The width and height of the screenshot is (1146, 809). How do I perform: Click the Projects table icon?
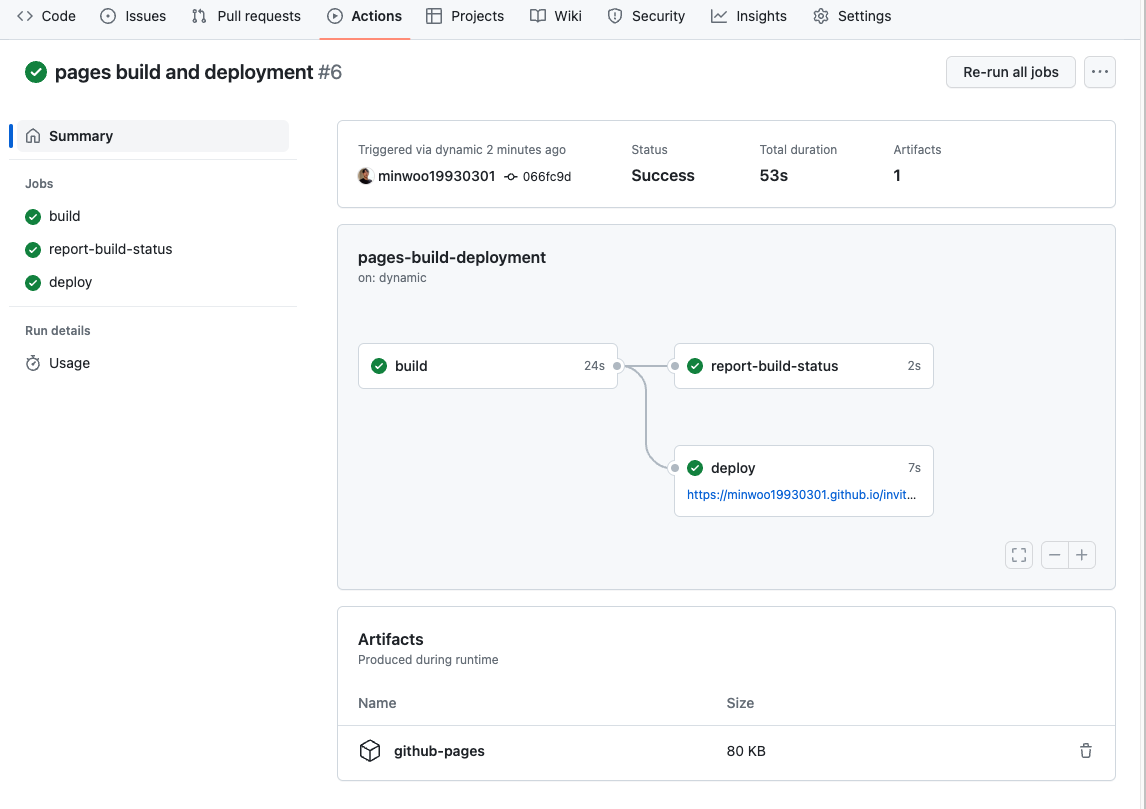click(434, 16)
